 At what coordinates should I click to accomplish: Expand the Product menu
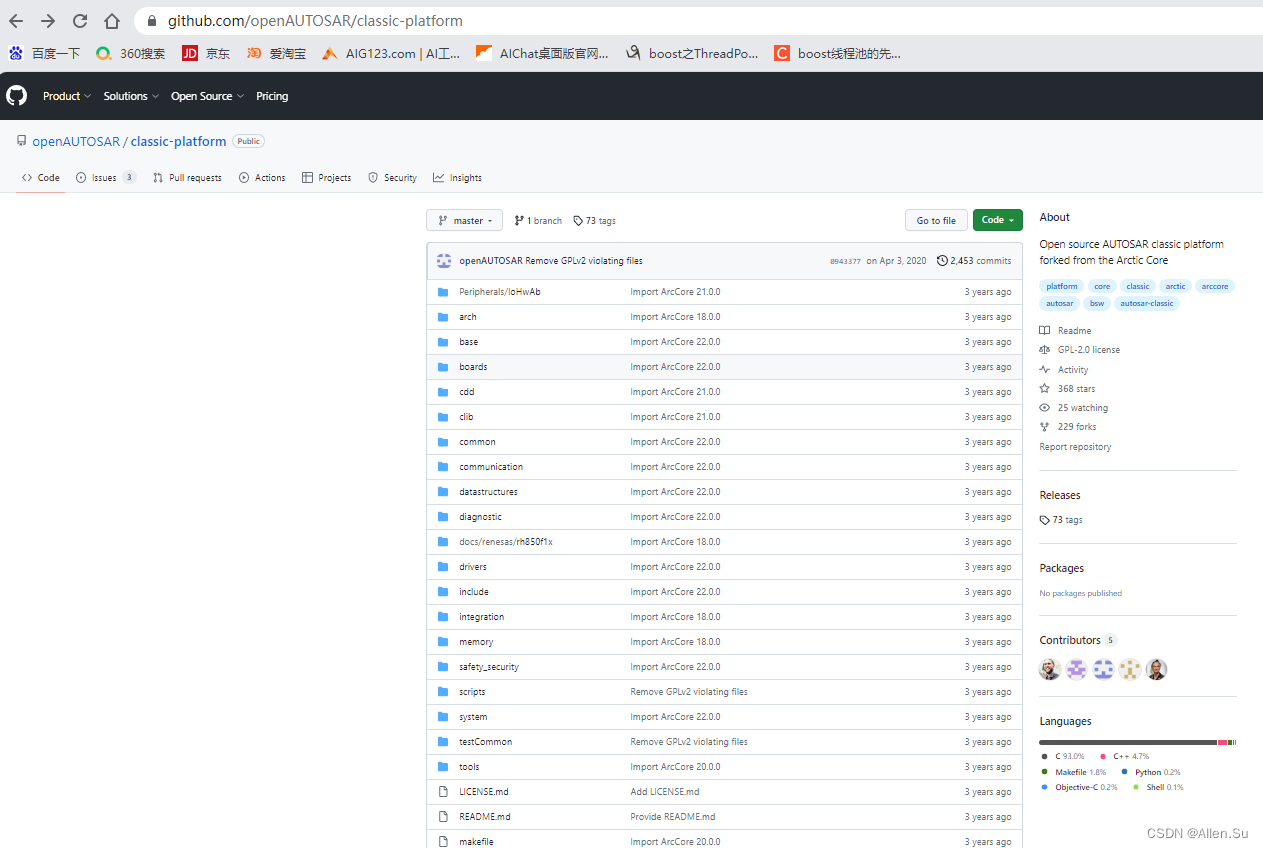tap(67, 96)
